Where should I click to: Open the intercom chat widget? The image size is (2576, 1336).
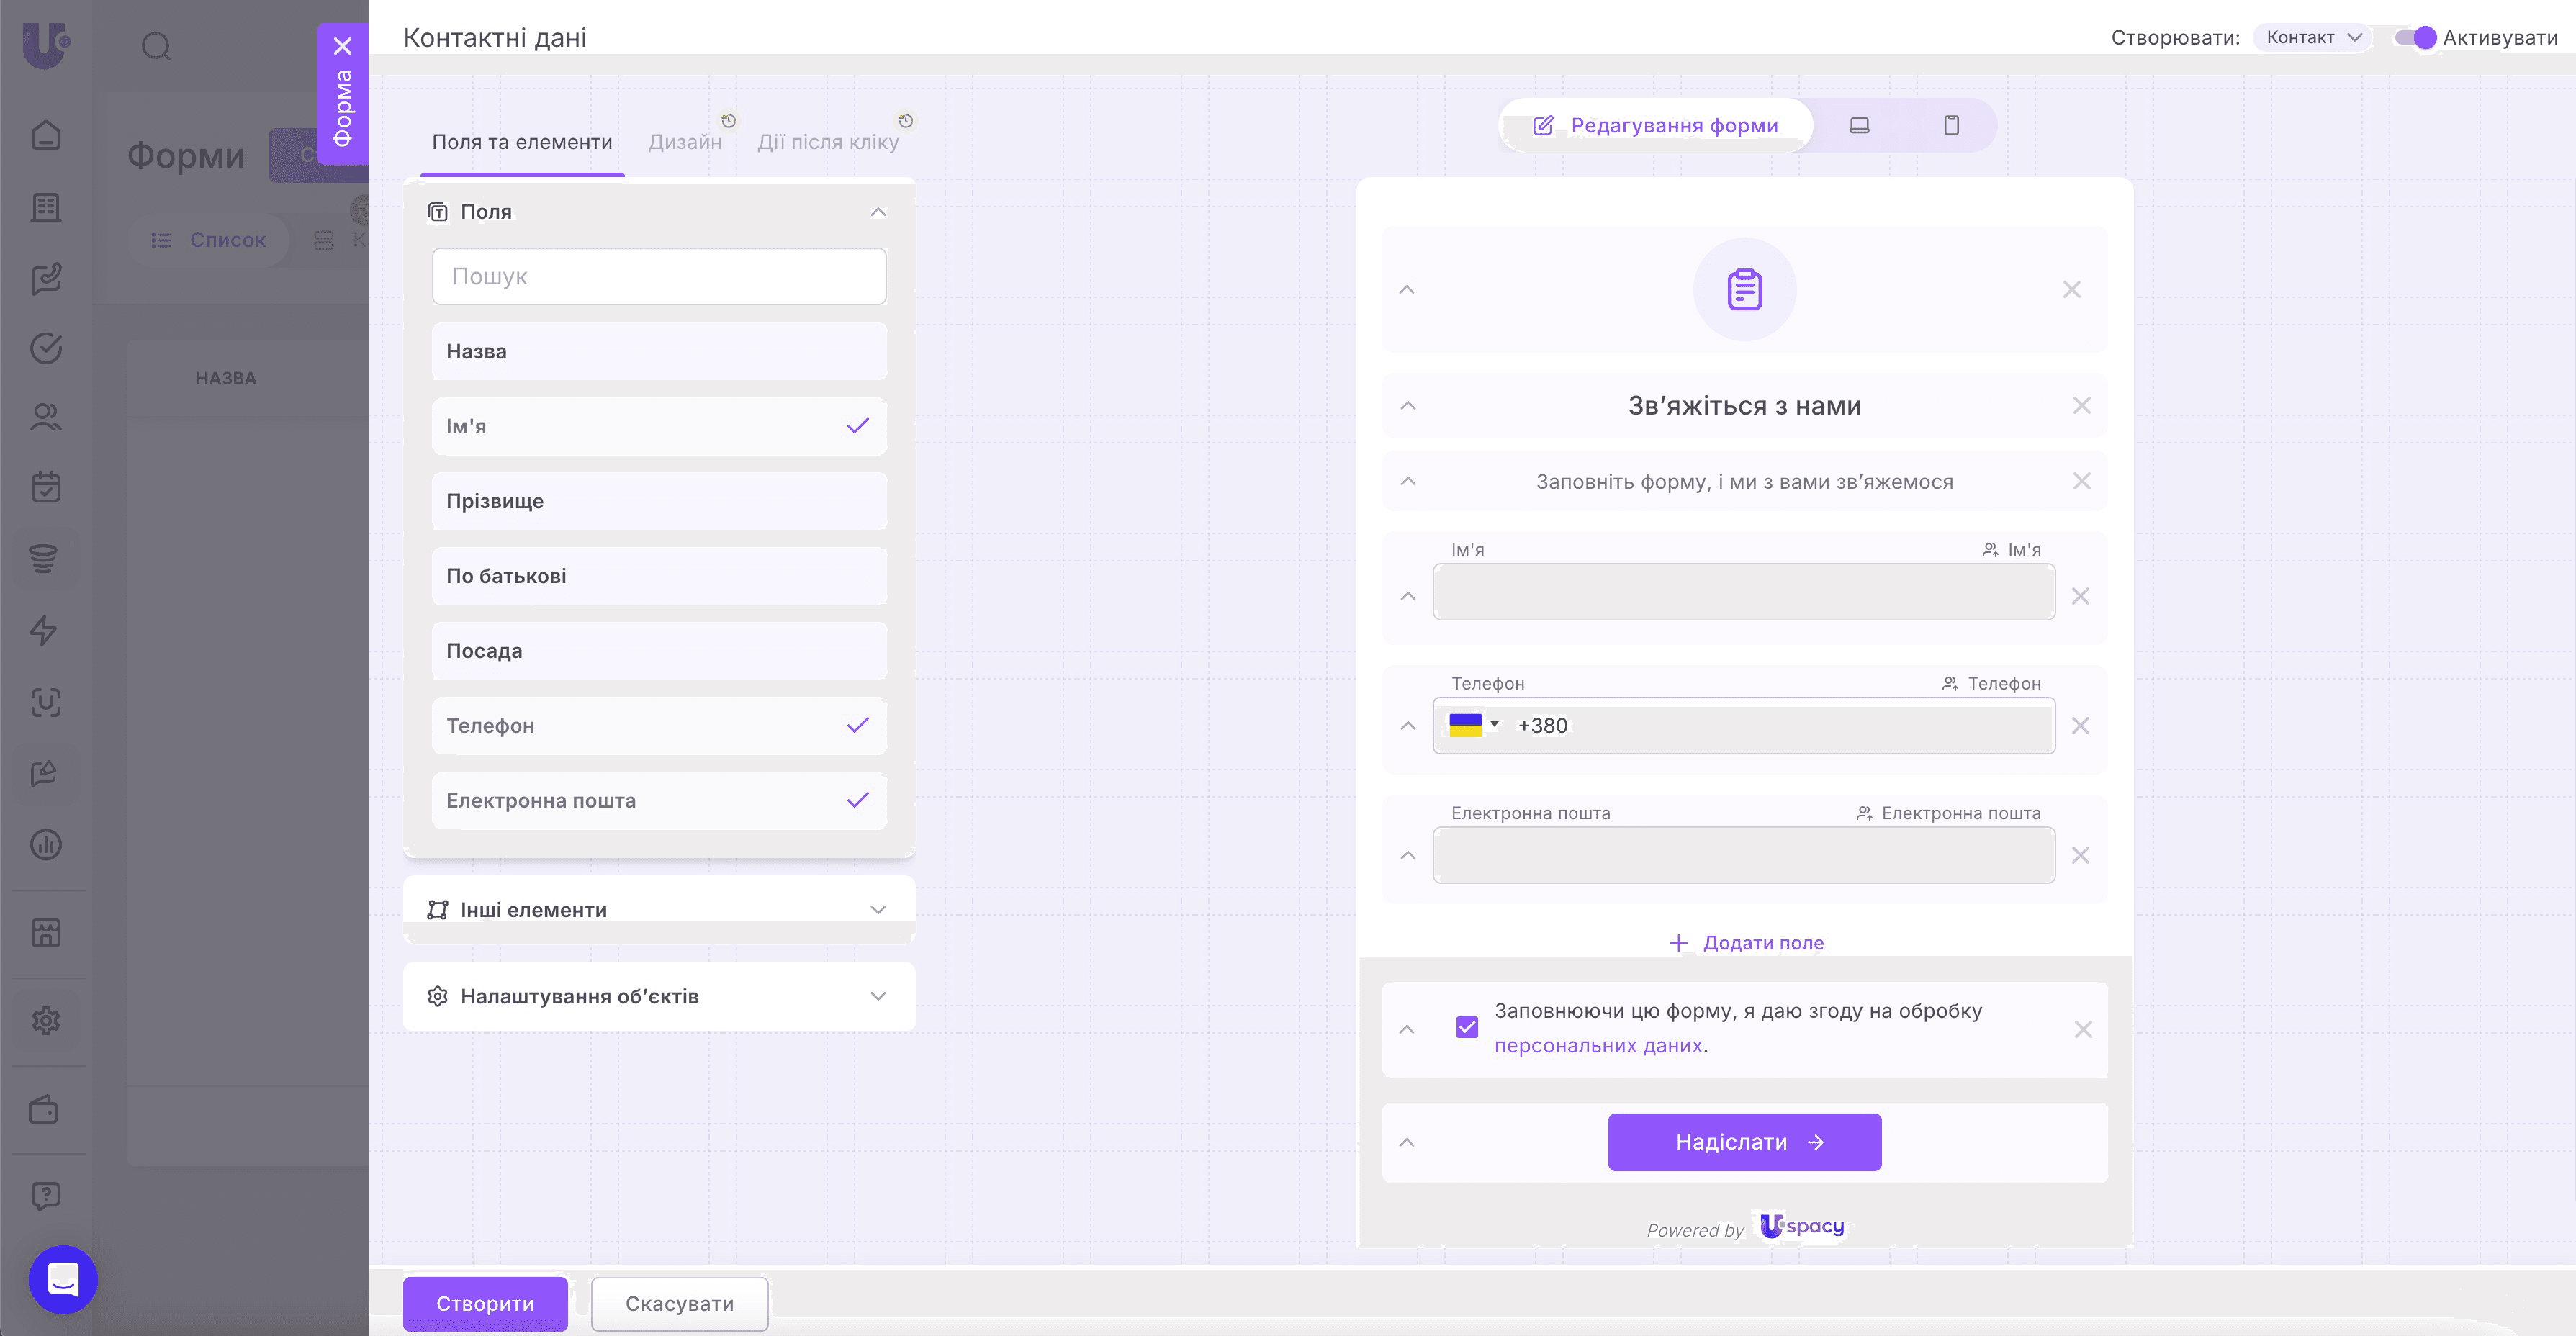[x=63, y=1279]
